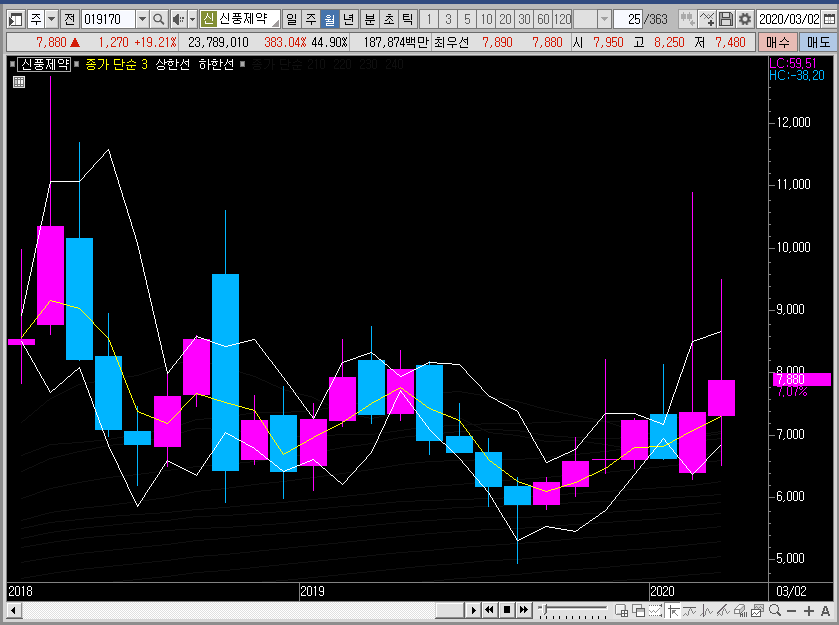The height and width of the screenshot is (625, 839).
Task: Expand the custom interval dropdown
Action: [604, 20]
